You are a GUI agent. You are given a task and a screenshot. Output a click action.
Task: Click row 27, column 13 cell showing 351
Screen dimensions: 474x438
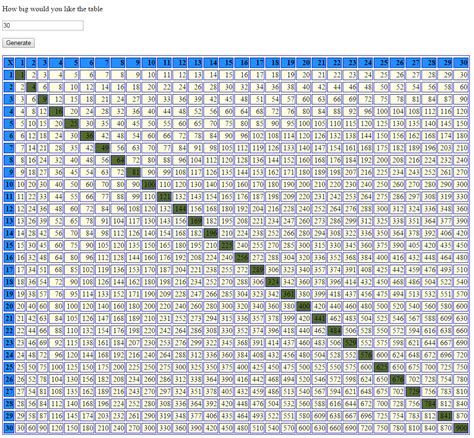point(195,391)
